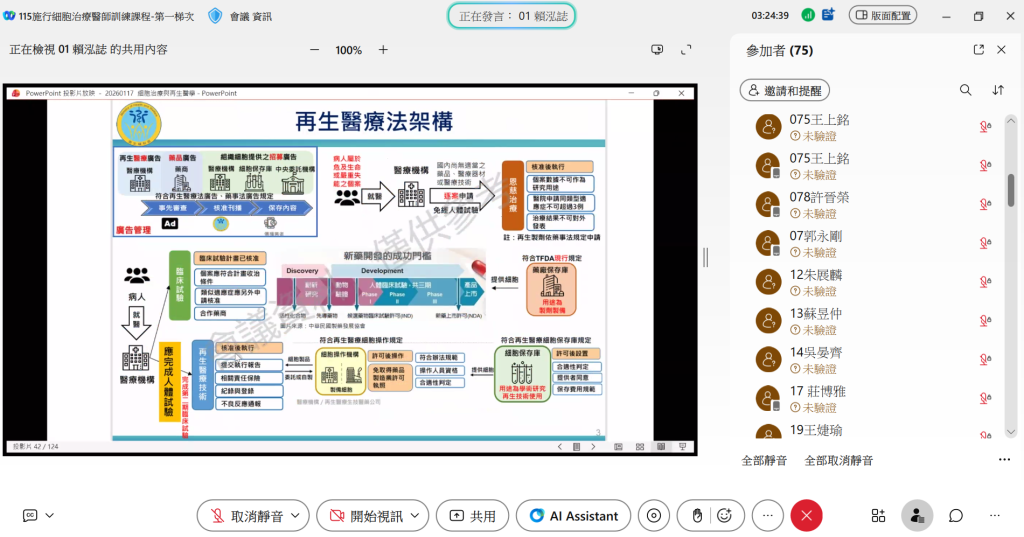Click muted microphone icon for 13蘇昱仲
Viewport: 1024px width, 537px height.
[985, 321]
